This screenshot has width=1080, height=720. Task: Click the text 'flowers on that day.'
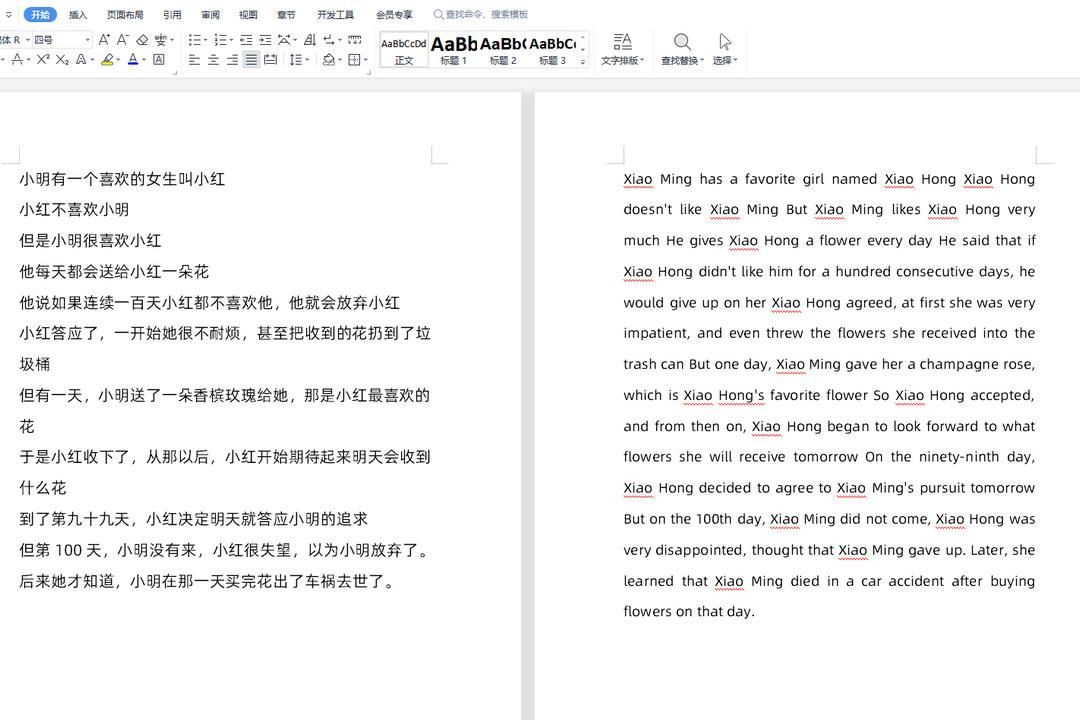(x=689, y=612)
